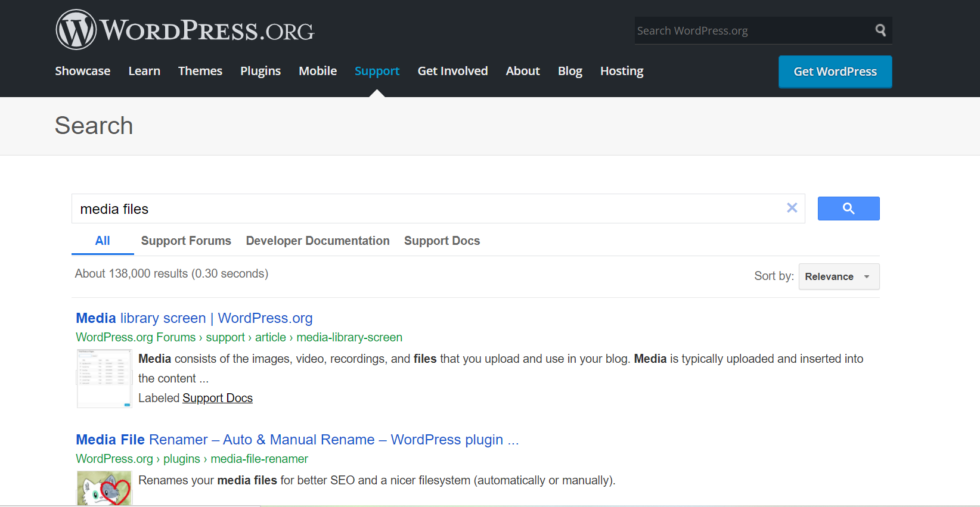
Task: Click the Media library result thumbnail
Action: 104,378
